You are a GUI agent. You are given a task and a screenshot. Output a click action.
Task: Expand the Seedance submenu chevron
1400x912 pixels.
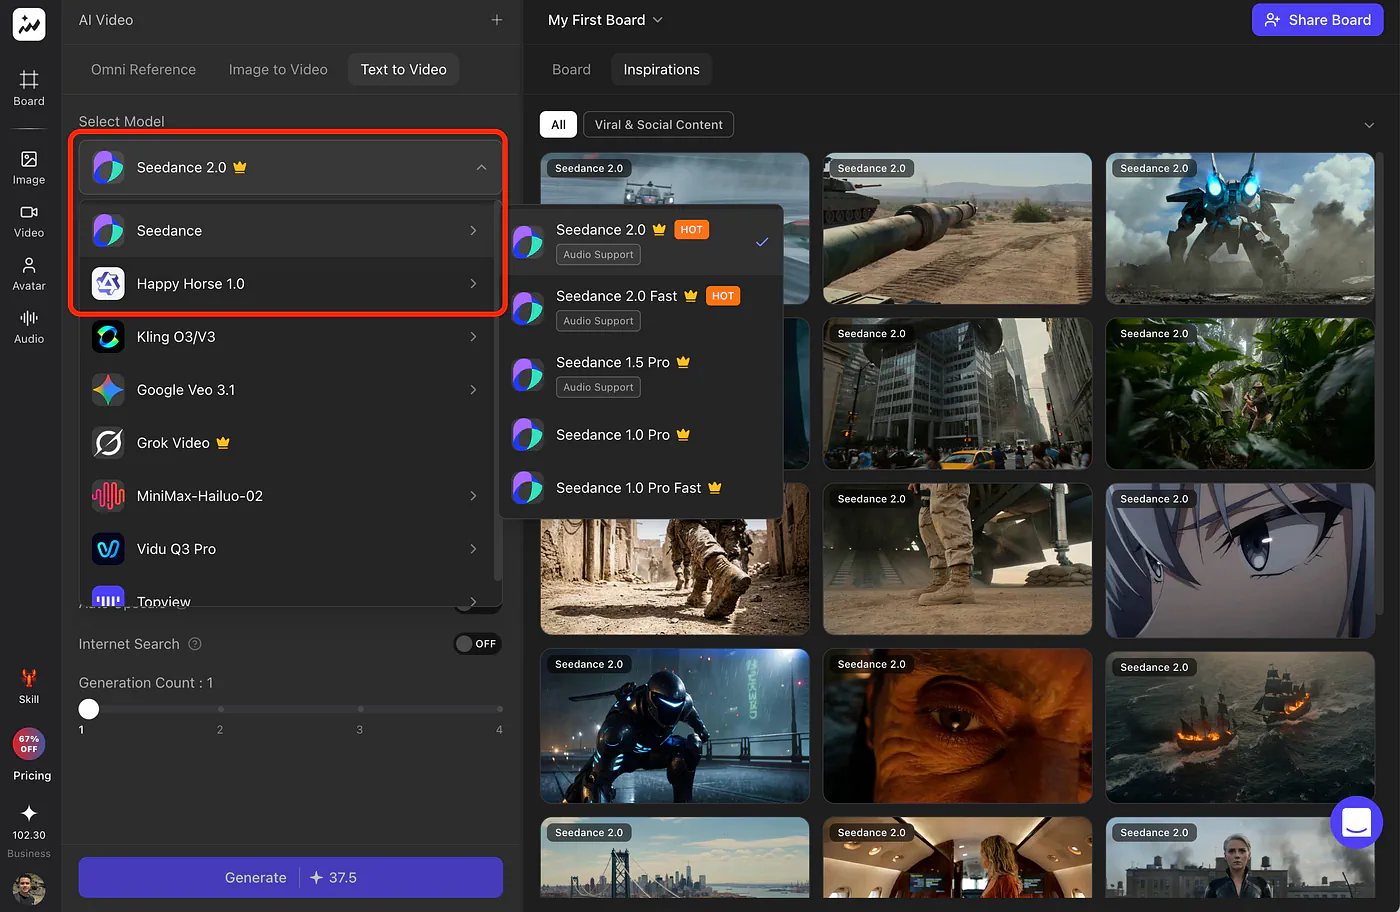(x=473, y=231)
